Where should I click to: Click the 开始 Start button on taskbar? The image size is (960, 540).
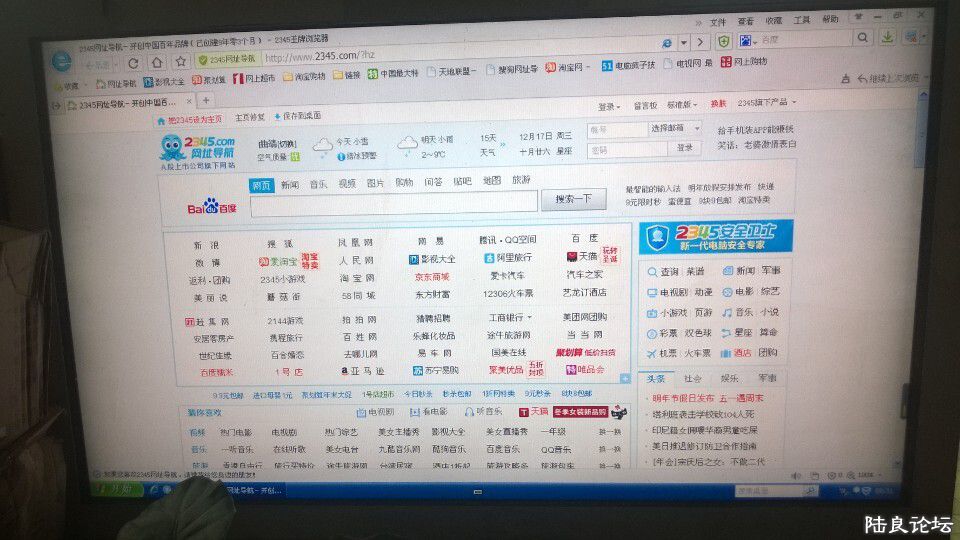click(117, 489)
